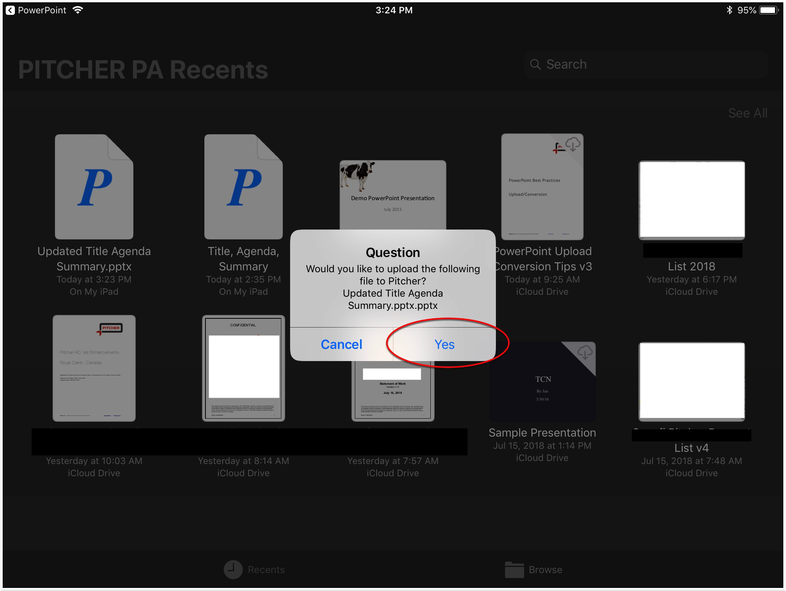The width and height of the screenshot is (786, 591).
Task: Open the CONFIDENTIAL document thumbnail
Action: [x=243, y=368]
